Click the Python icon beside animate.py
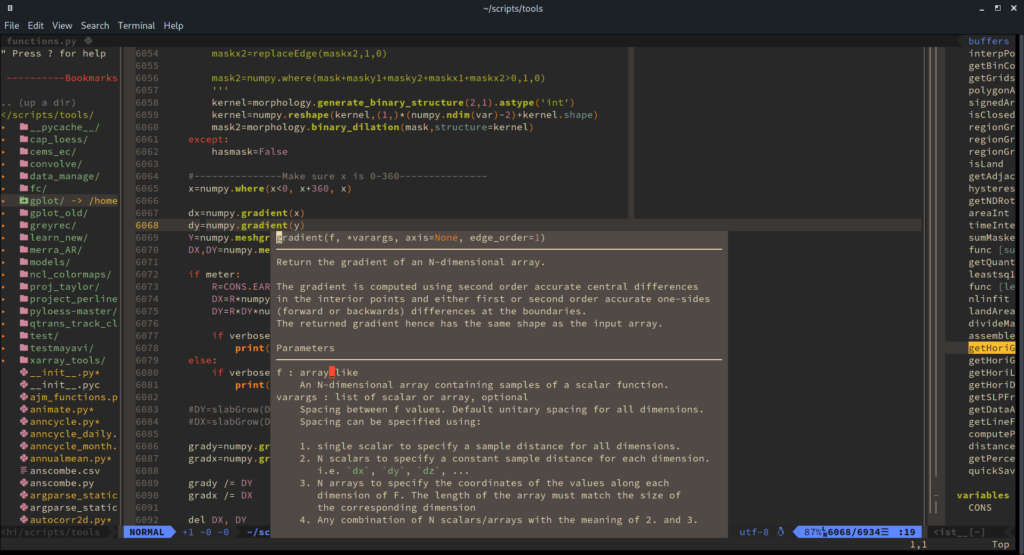This screenshot has width=1024, height=555. click(x=24, y=409)
